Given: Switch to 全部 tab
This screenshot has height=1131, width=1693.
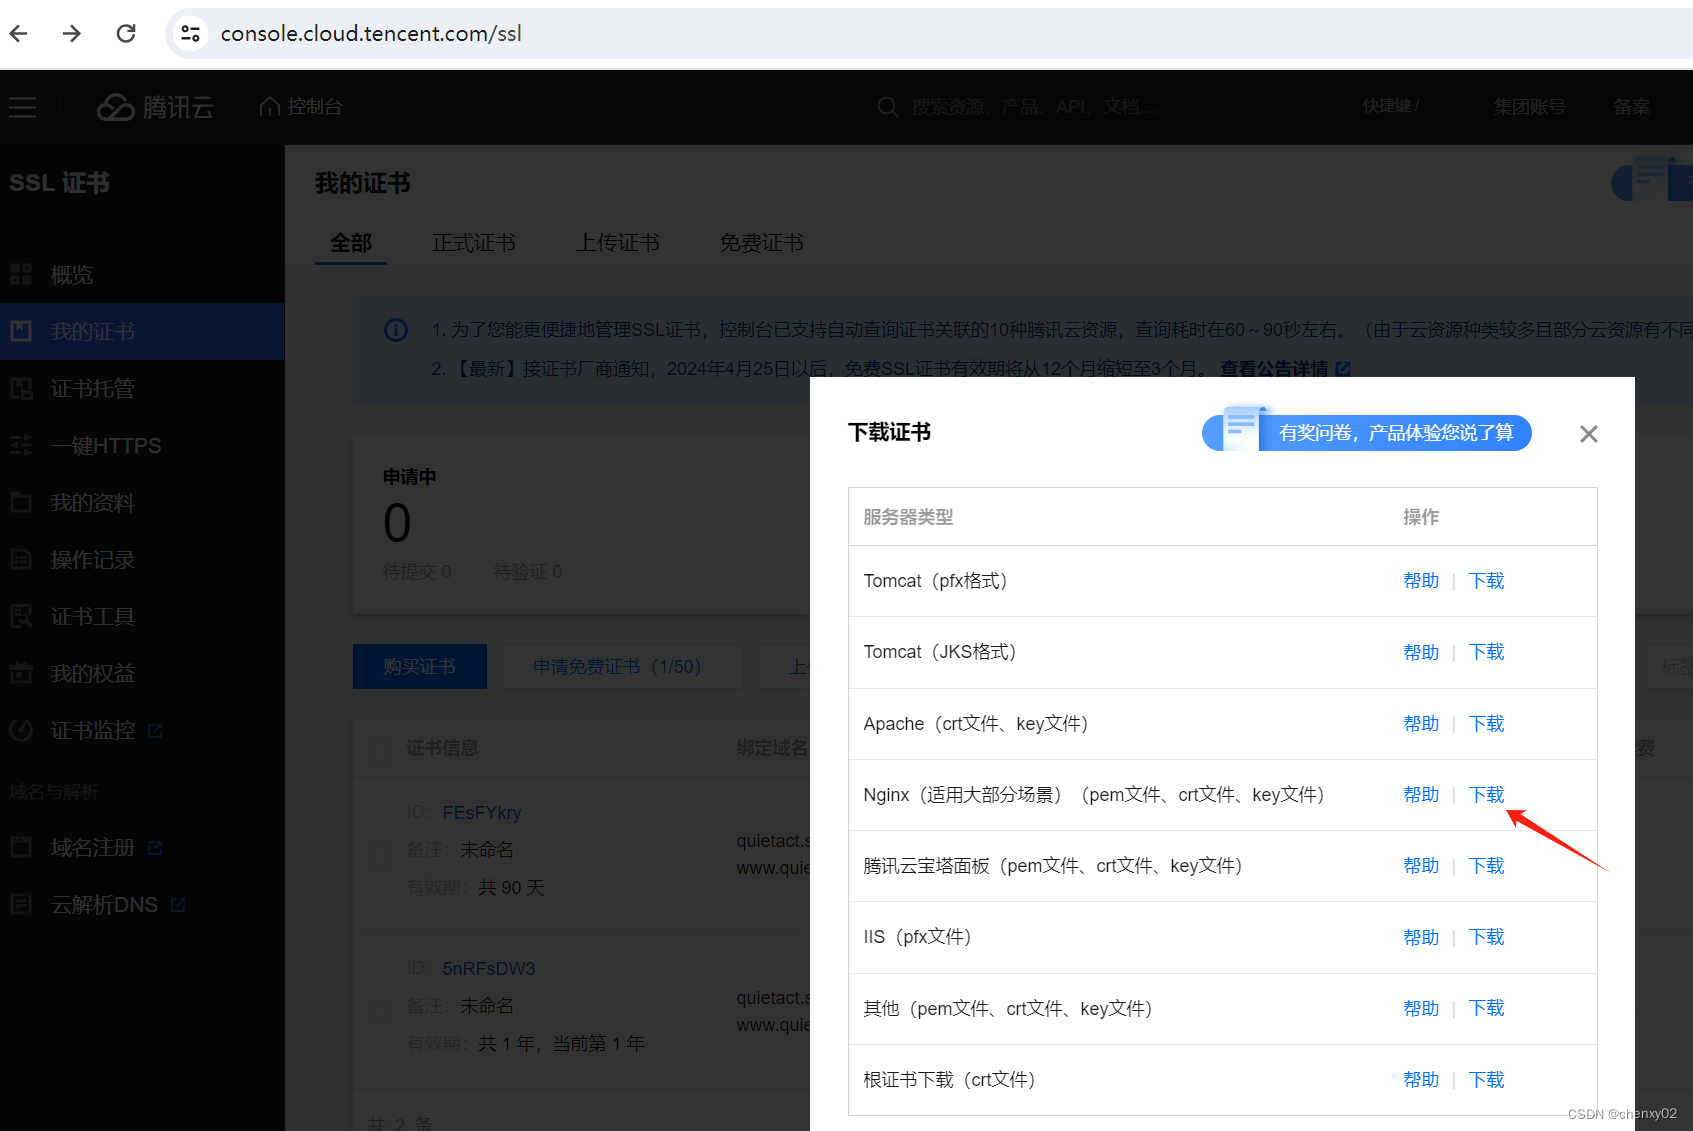Looking at the screenshot, I should (x=351, y=243).
